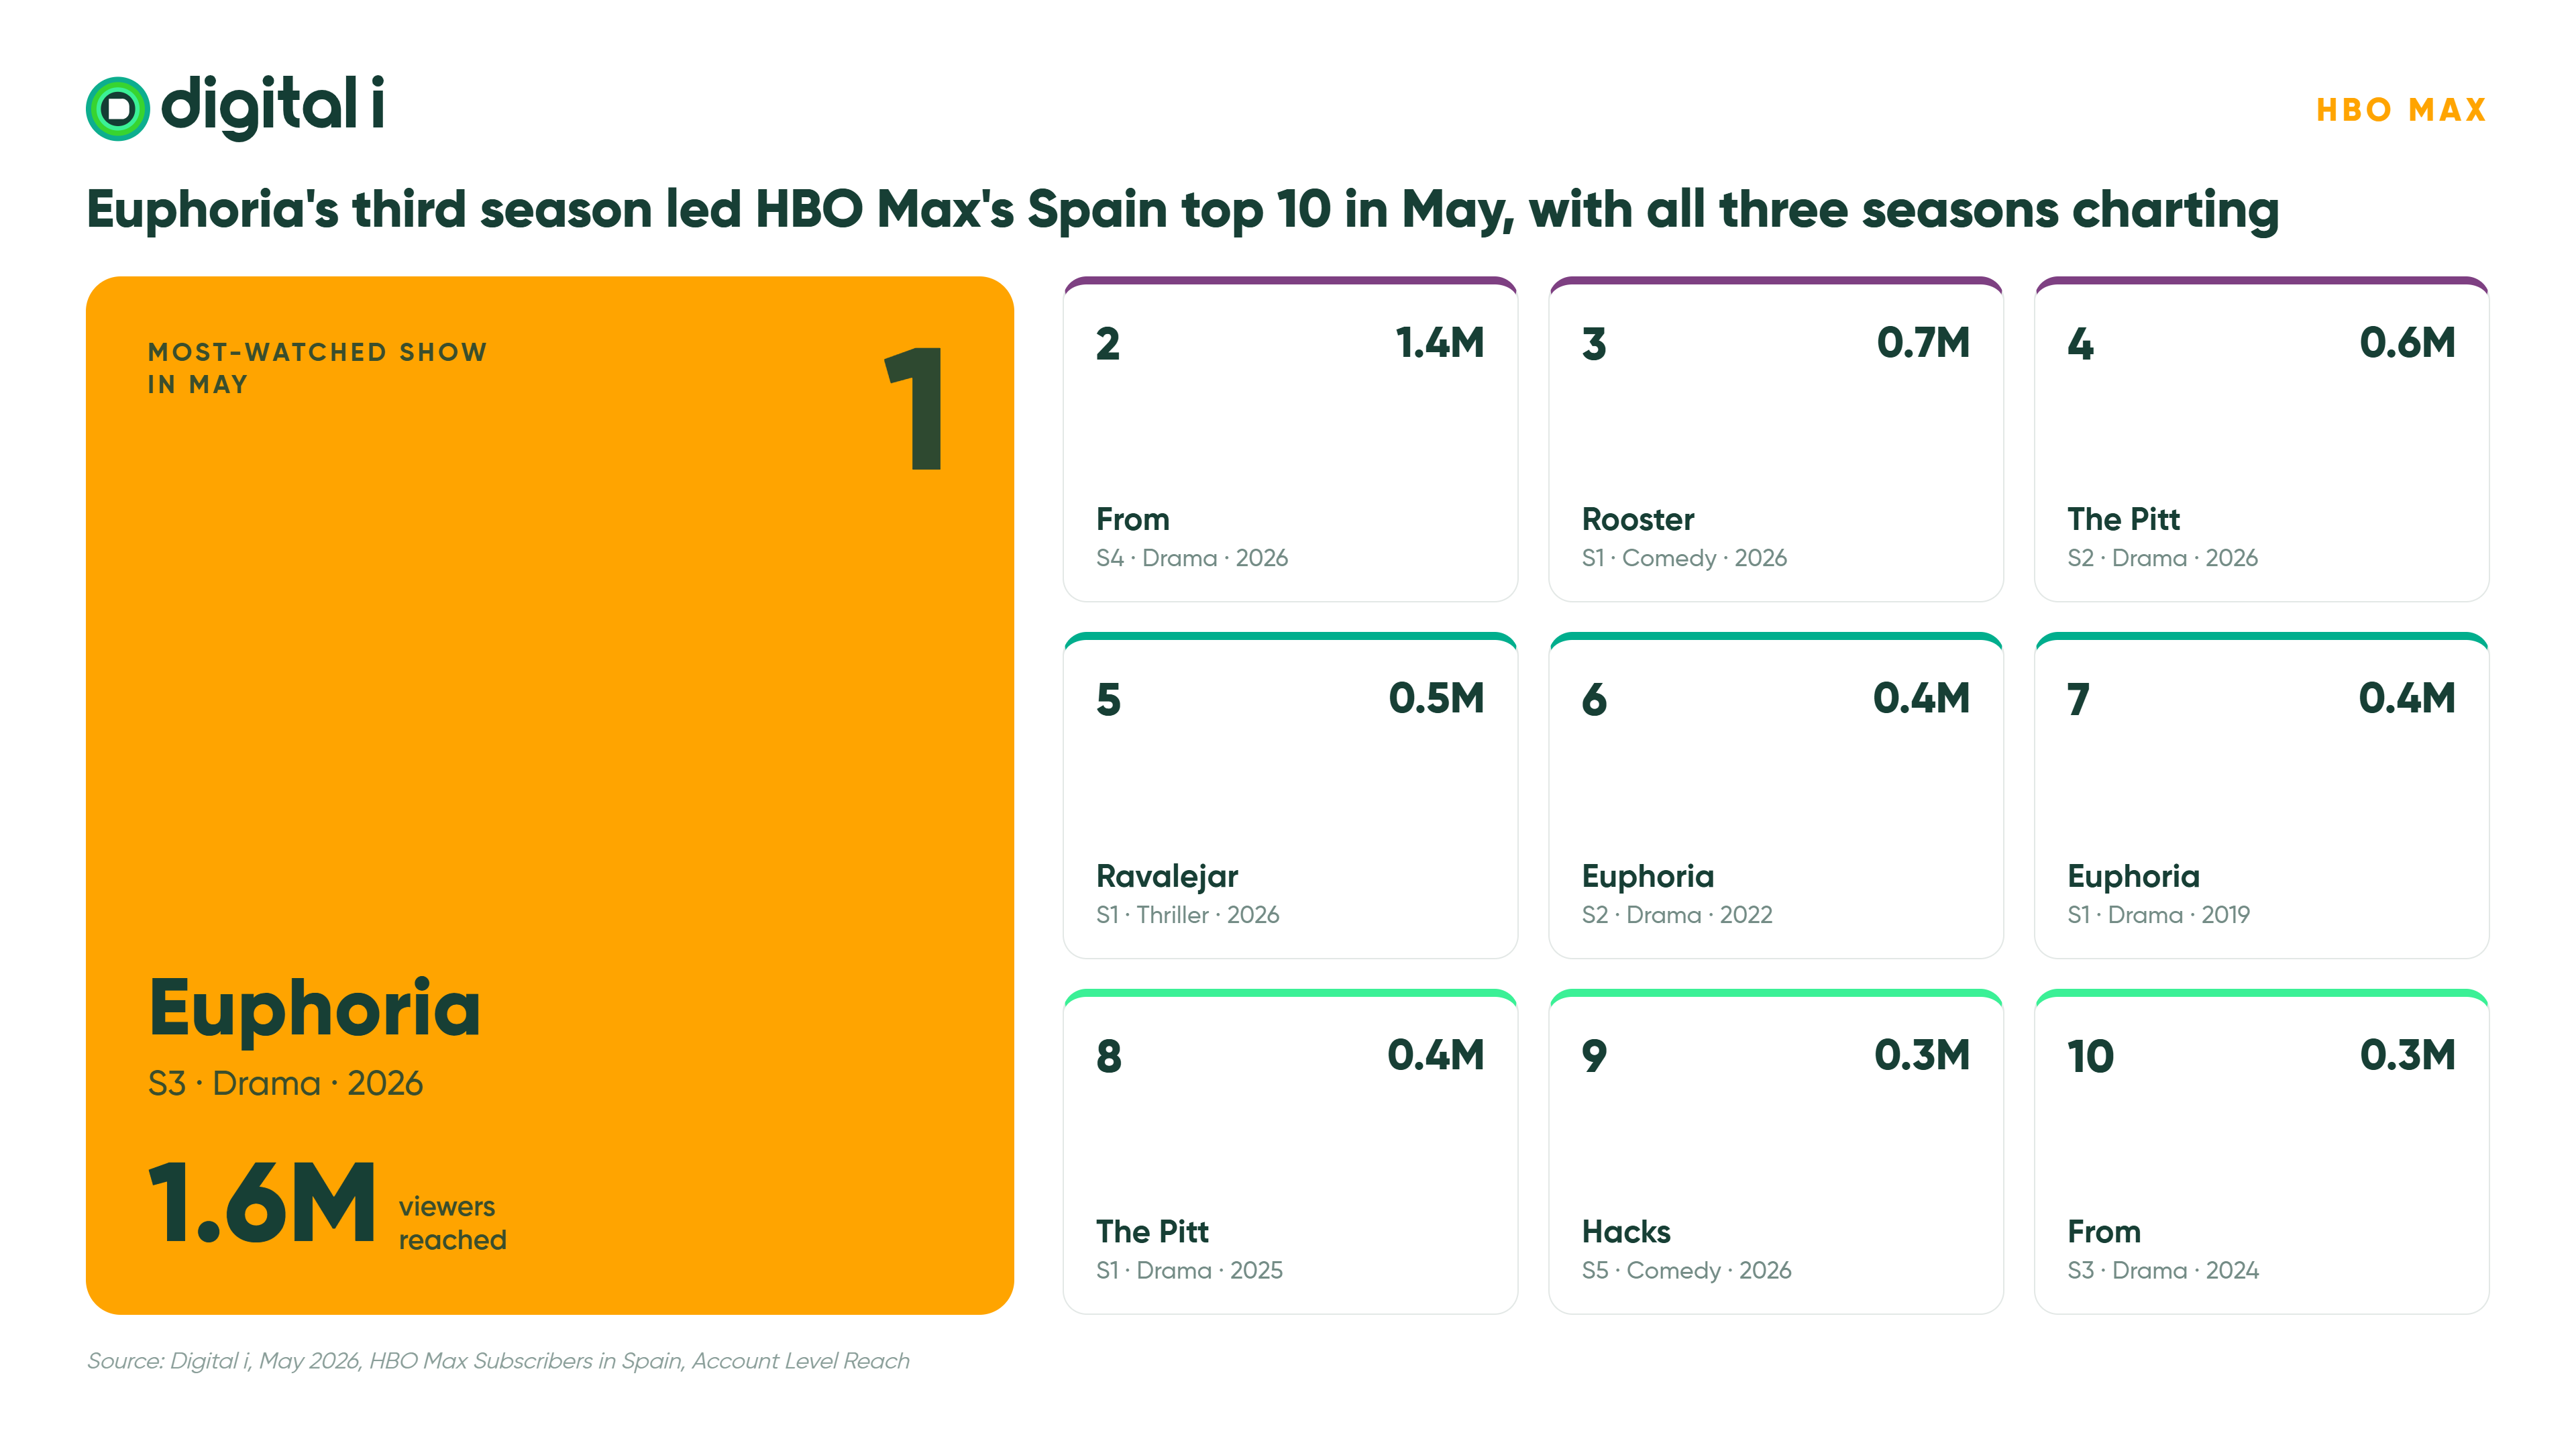Open The Pitt S1 Drama 2025 card

[x=1290, y=1151]
